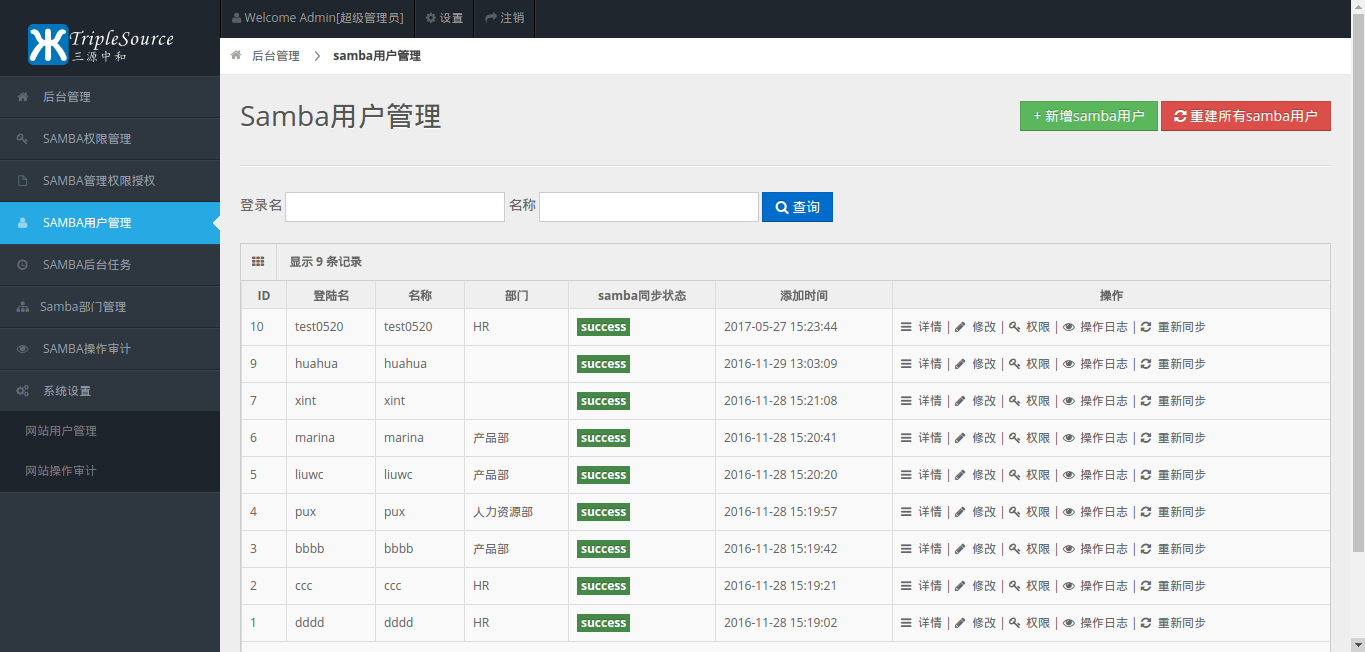Open details for user test0520

coord(921,327)
